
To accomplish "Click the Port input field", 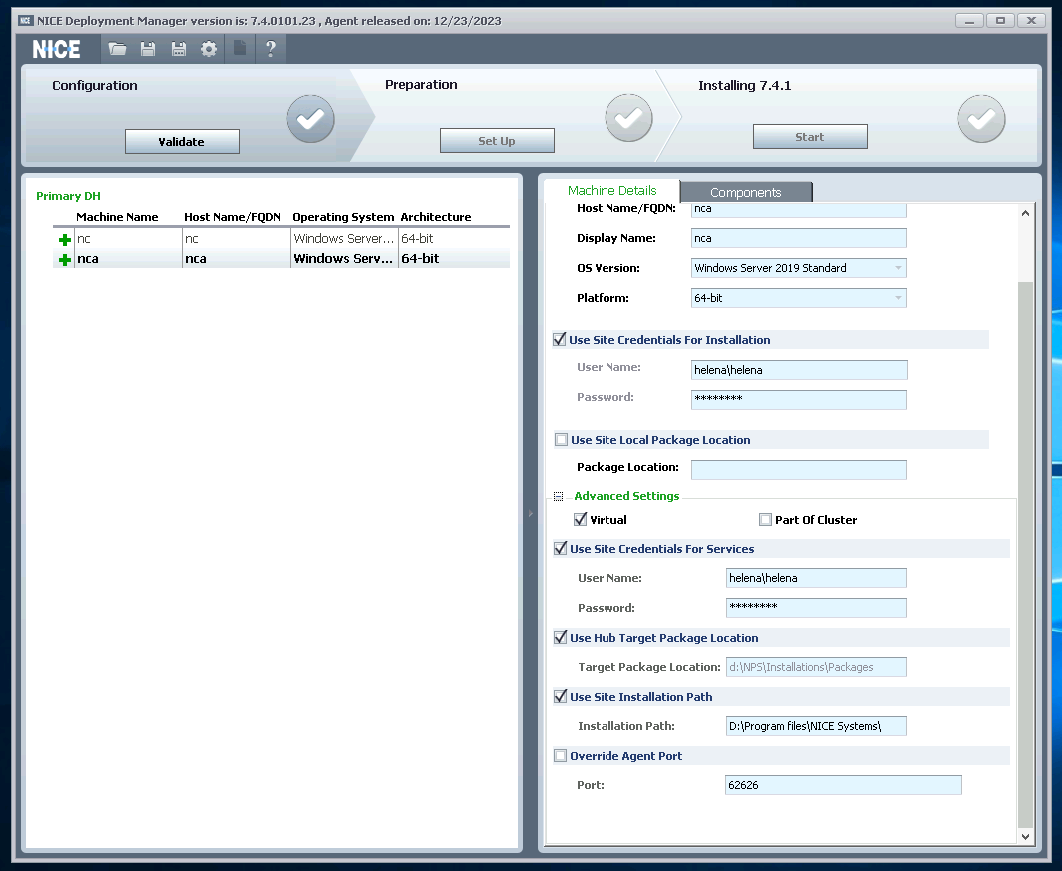I will [x=843, y=785].
